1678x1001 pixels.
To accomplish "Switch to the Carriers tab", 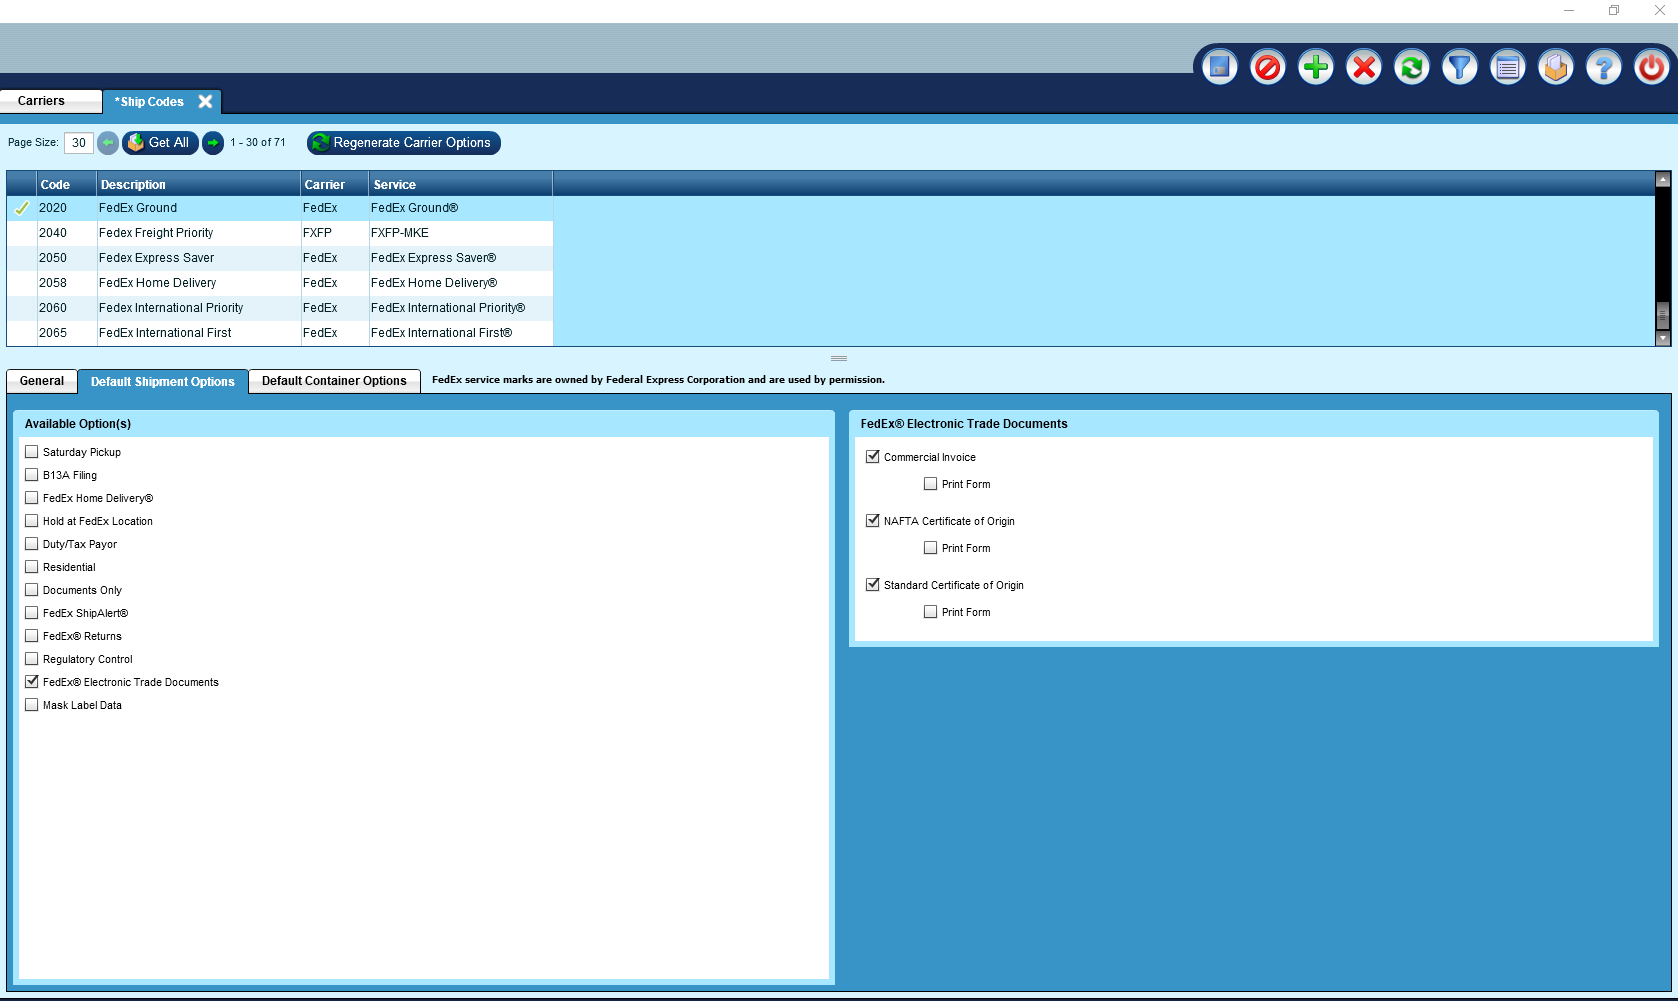I will click(51, 101).
